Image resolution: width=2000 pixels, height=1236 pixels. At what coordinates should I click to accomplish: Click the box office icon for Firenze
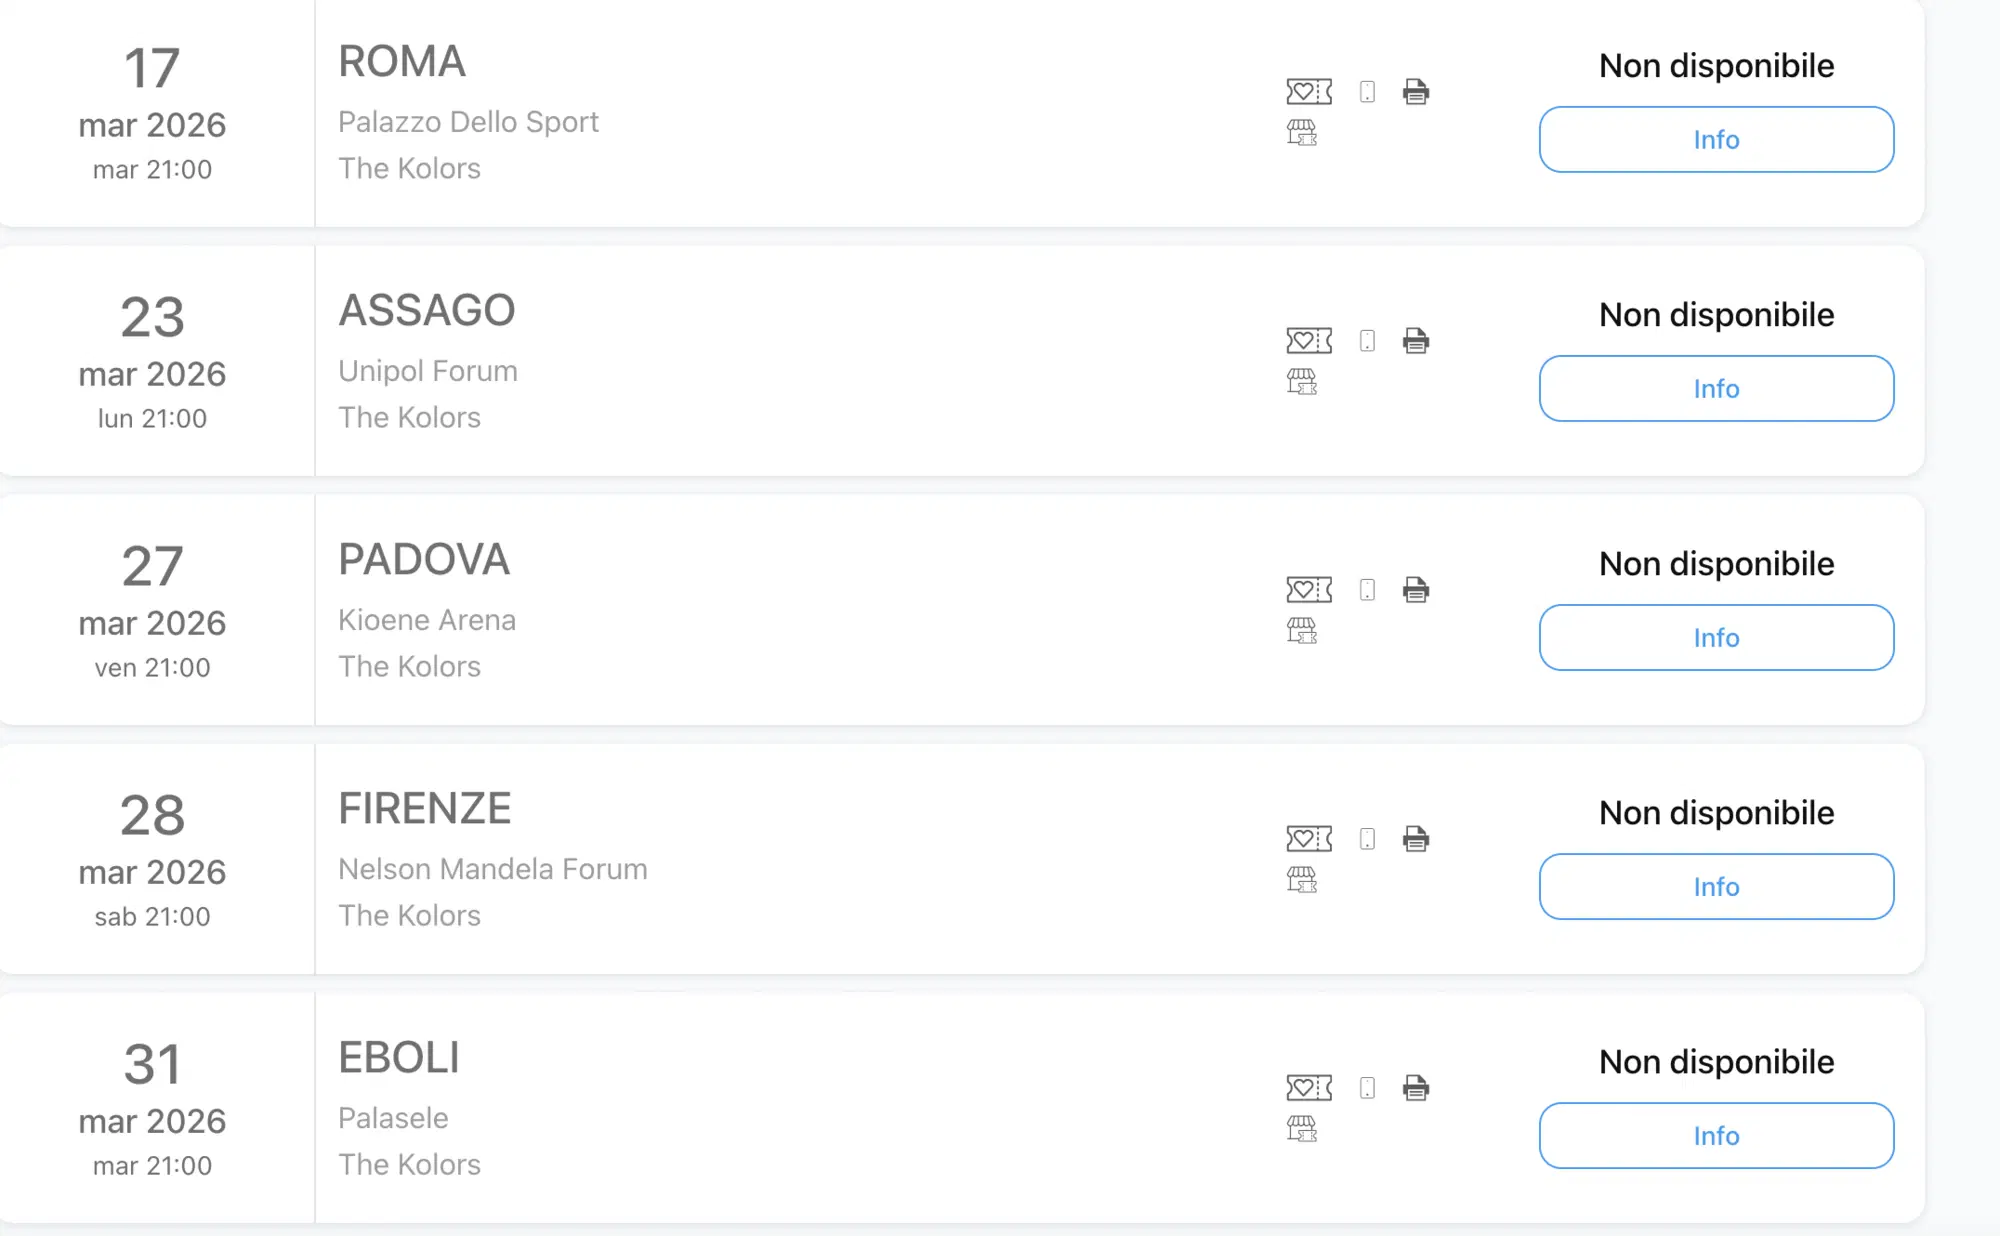pyautogui.click(x=1301, y=879)
